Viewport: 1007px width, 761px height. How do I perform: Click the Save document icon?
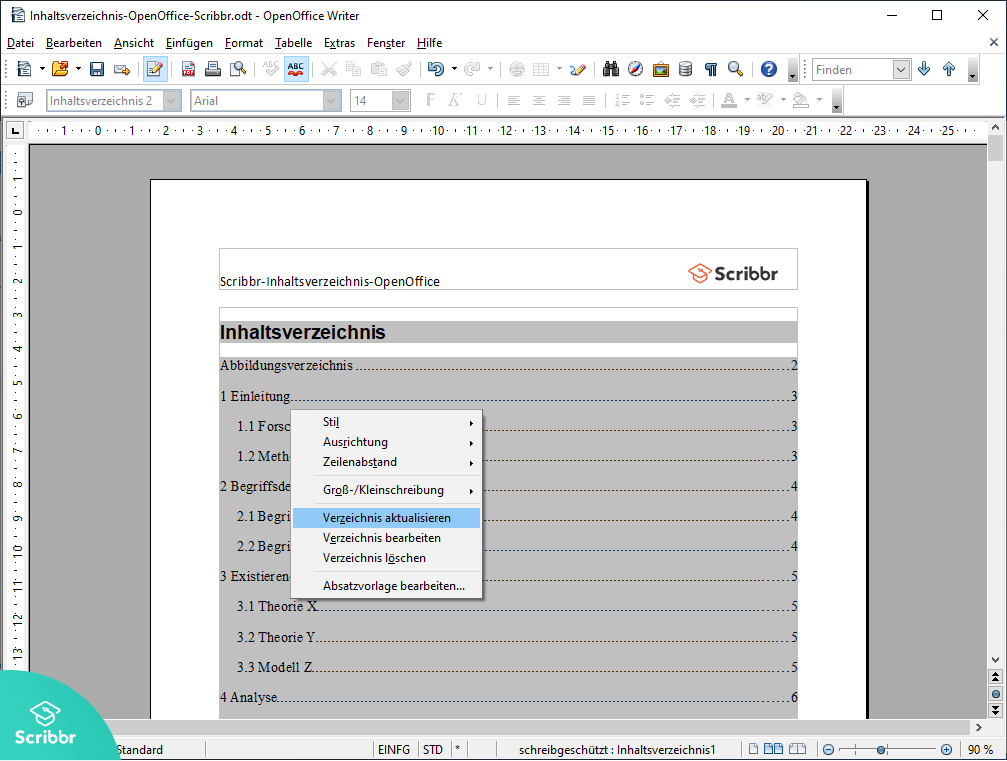(97, 69)
